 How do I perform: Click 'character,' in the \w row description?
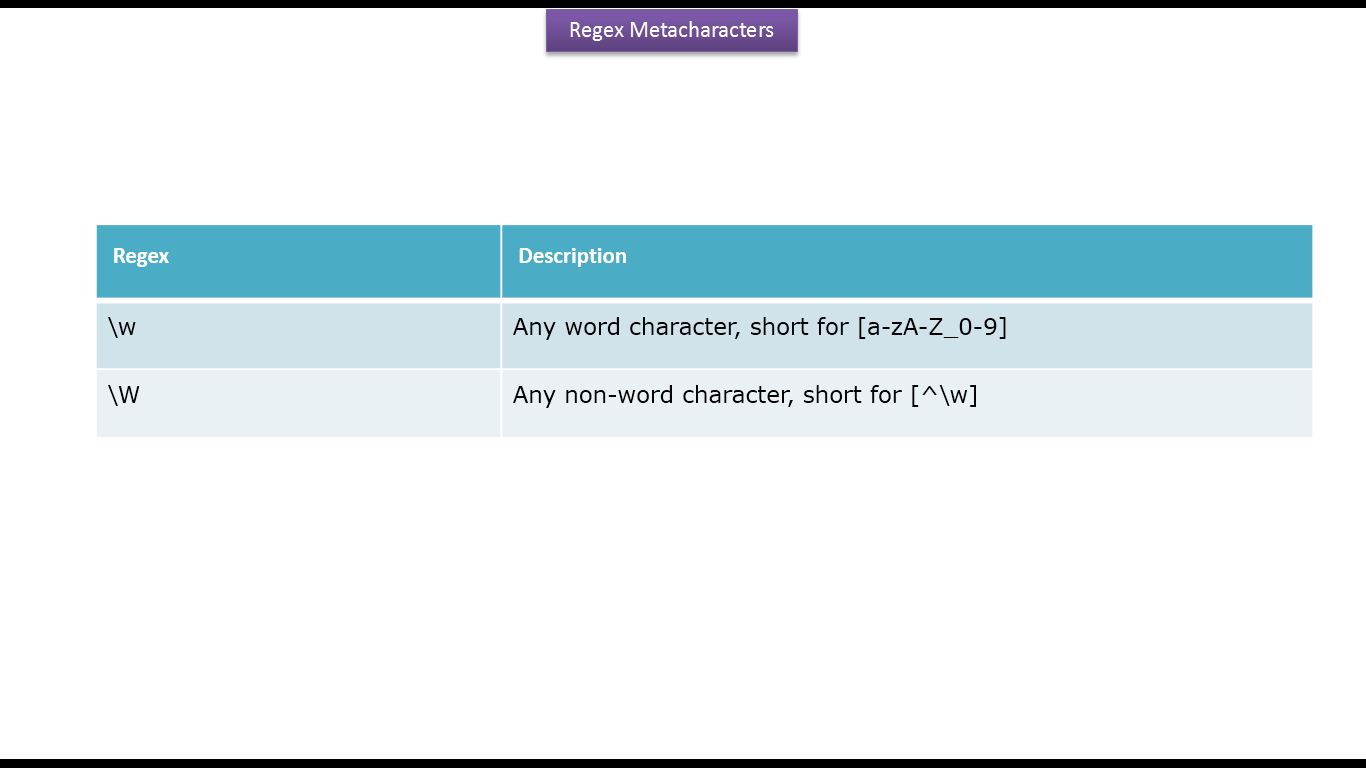click(x=686, y=328)
